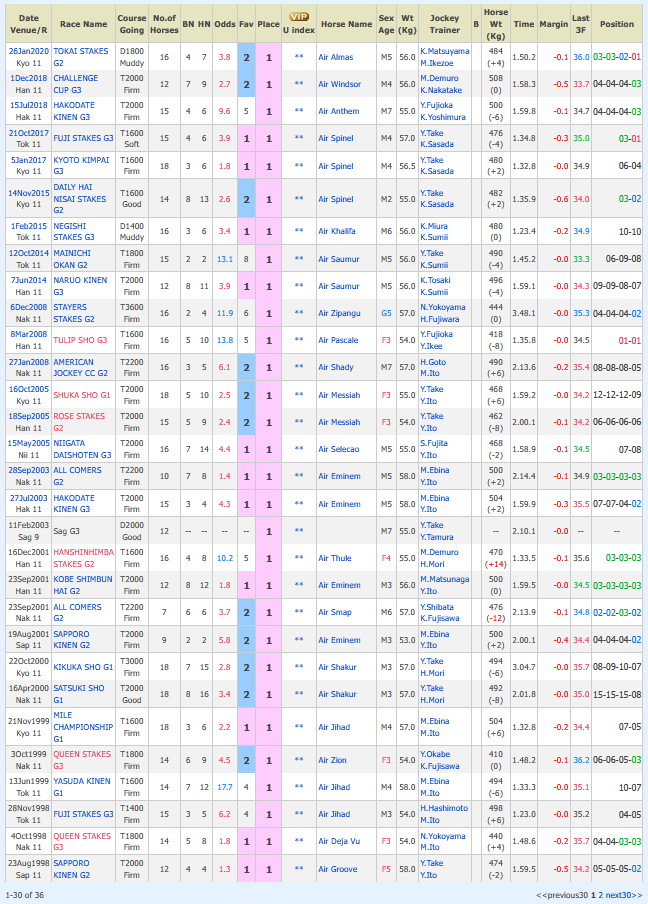Open the MAINICHI OKAN G2 race

[72, 259]
